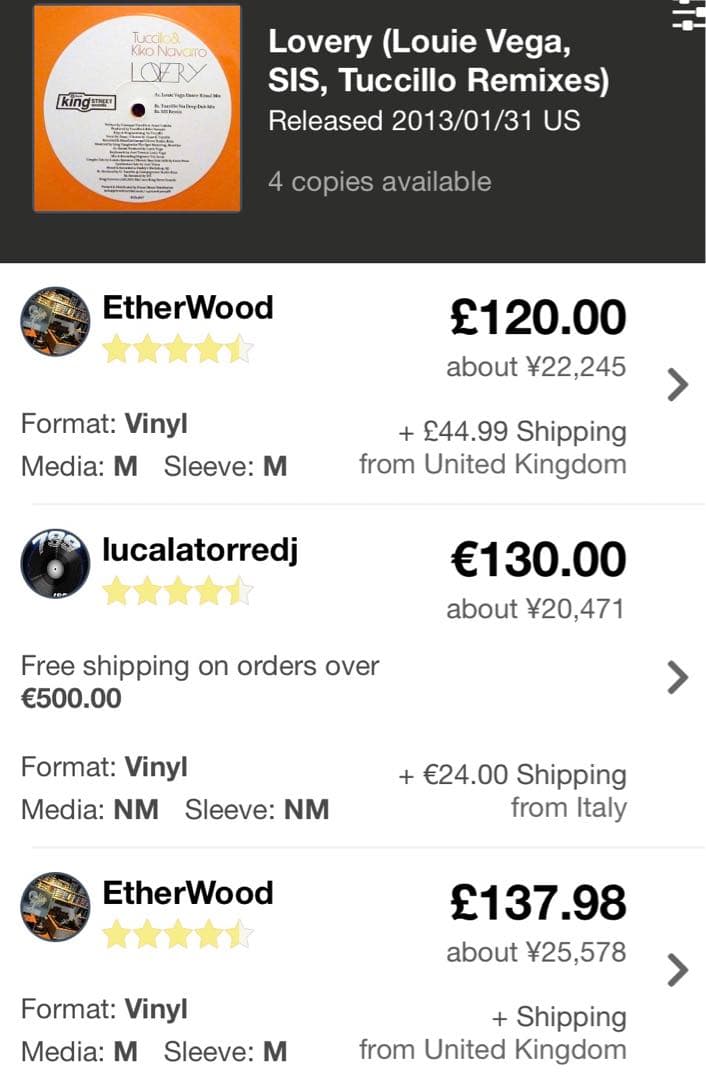Image resolution: width=706 pixels, height=1080 pixels.
Task: Check star rating of first EtherWood listing
Action: tap(178, 349)
